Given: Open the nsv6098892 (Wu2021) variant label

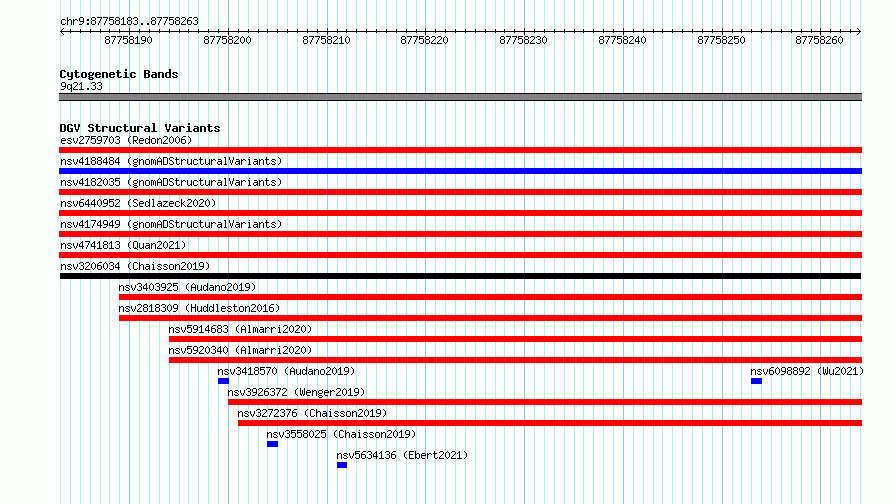Looking at the screenshot, I should click(x=807, y=371).
